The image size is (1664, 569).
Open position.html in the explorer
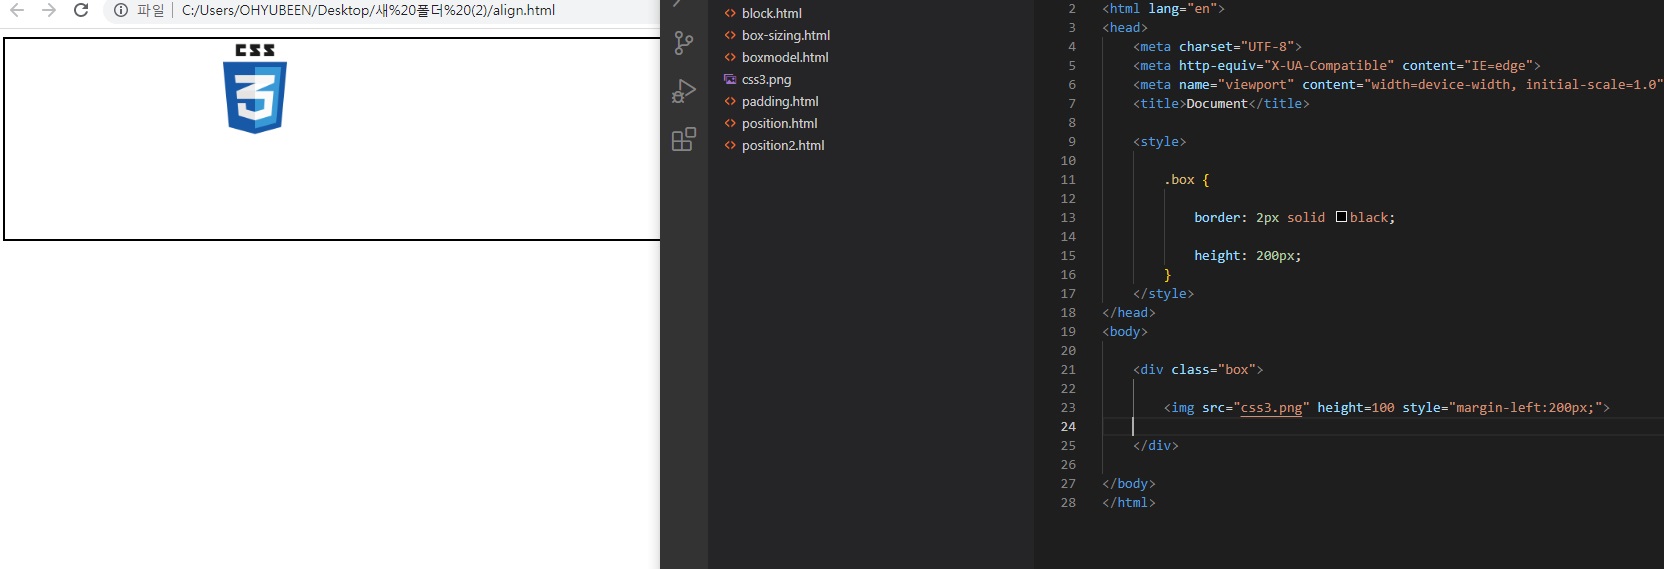[x=779, y=123]
